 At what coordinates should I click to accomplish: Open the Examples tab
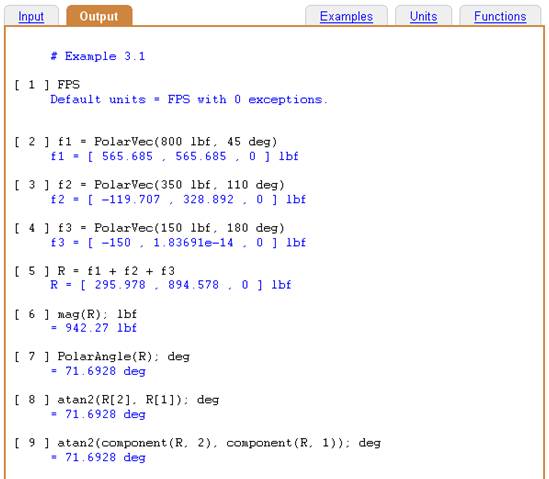click(346, 16)
